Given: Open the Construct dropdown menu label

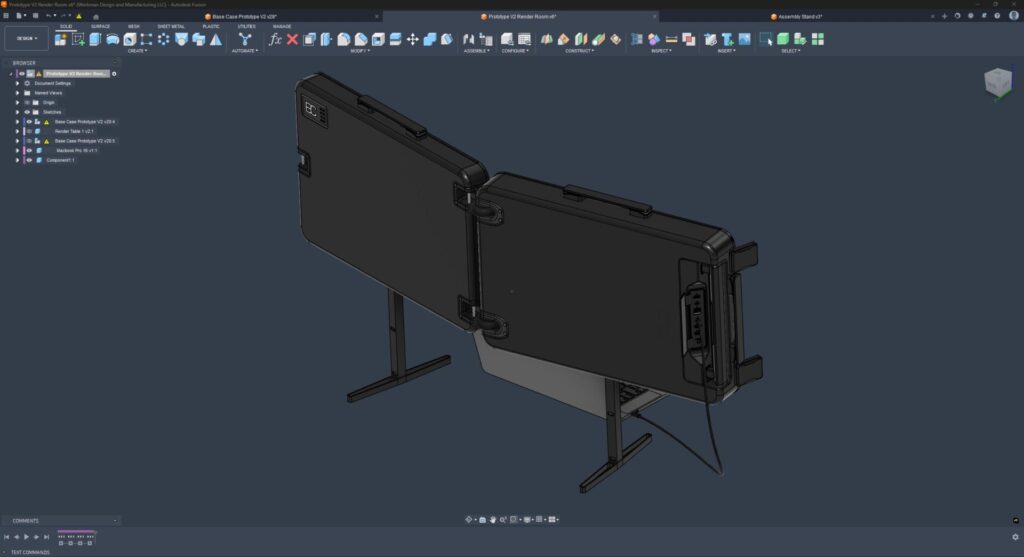Looking at the screenshot, I should 579,50.
